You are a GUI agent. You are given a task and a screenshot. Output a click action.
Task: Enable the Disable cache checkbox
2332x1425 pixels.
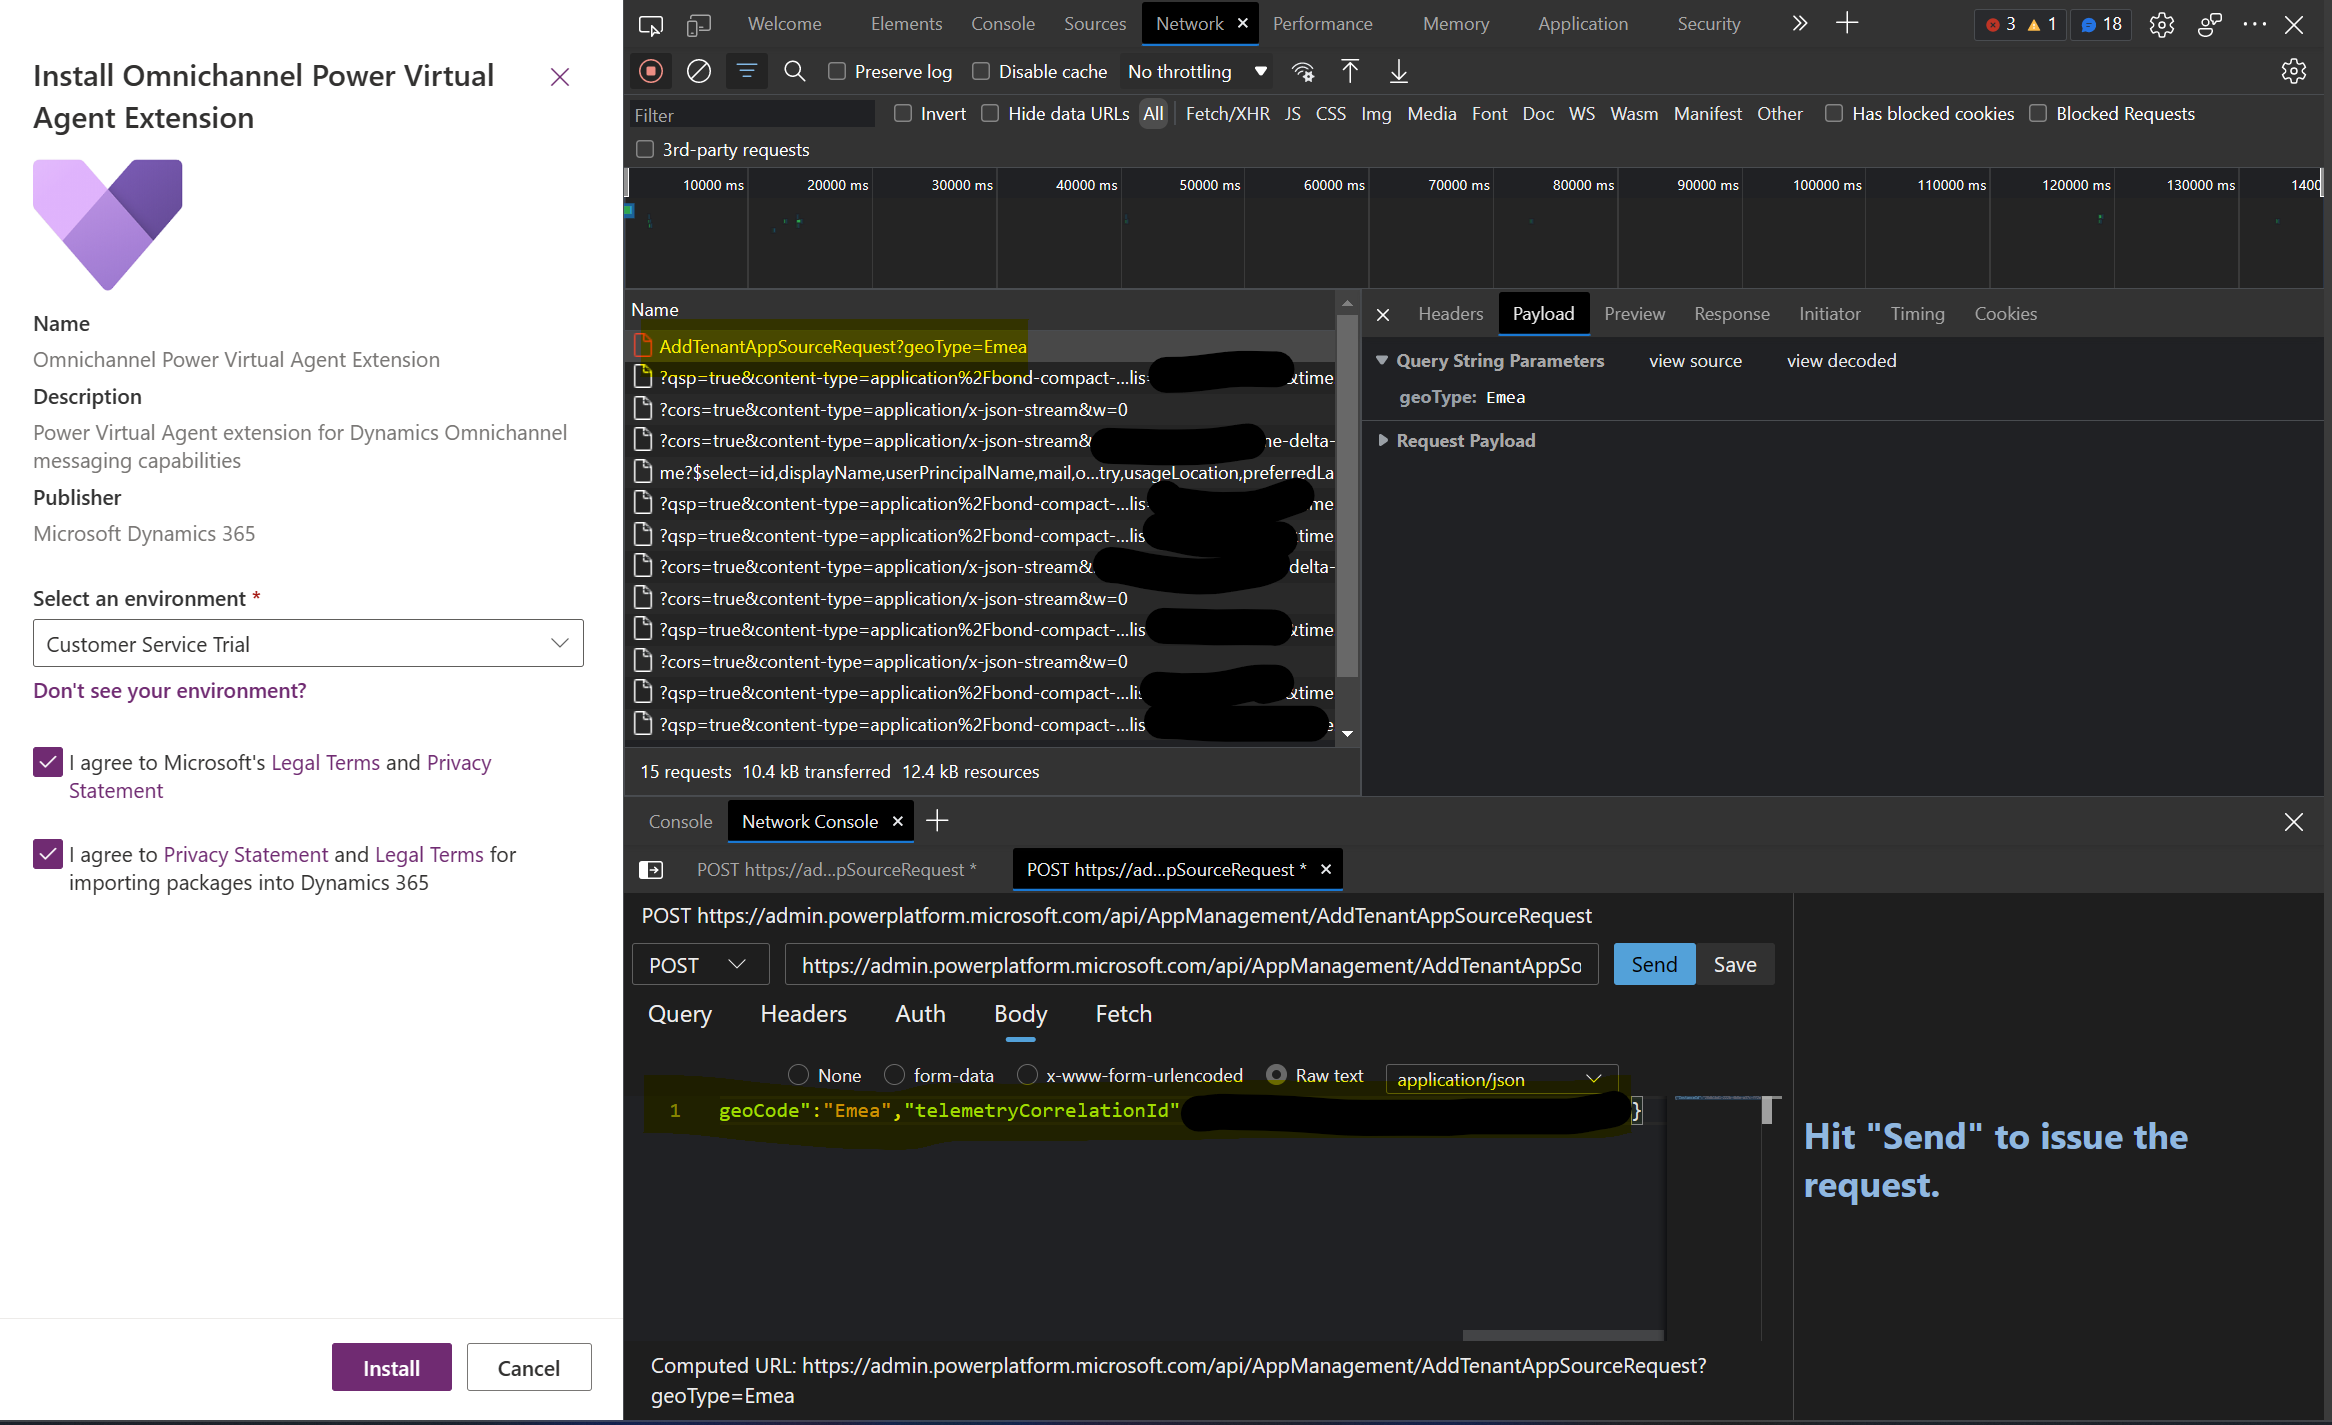(x=984, y=72)
